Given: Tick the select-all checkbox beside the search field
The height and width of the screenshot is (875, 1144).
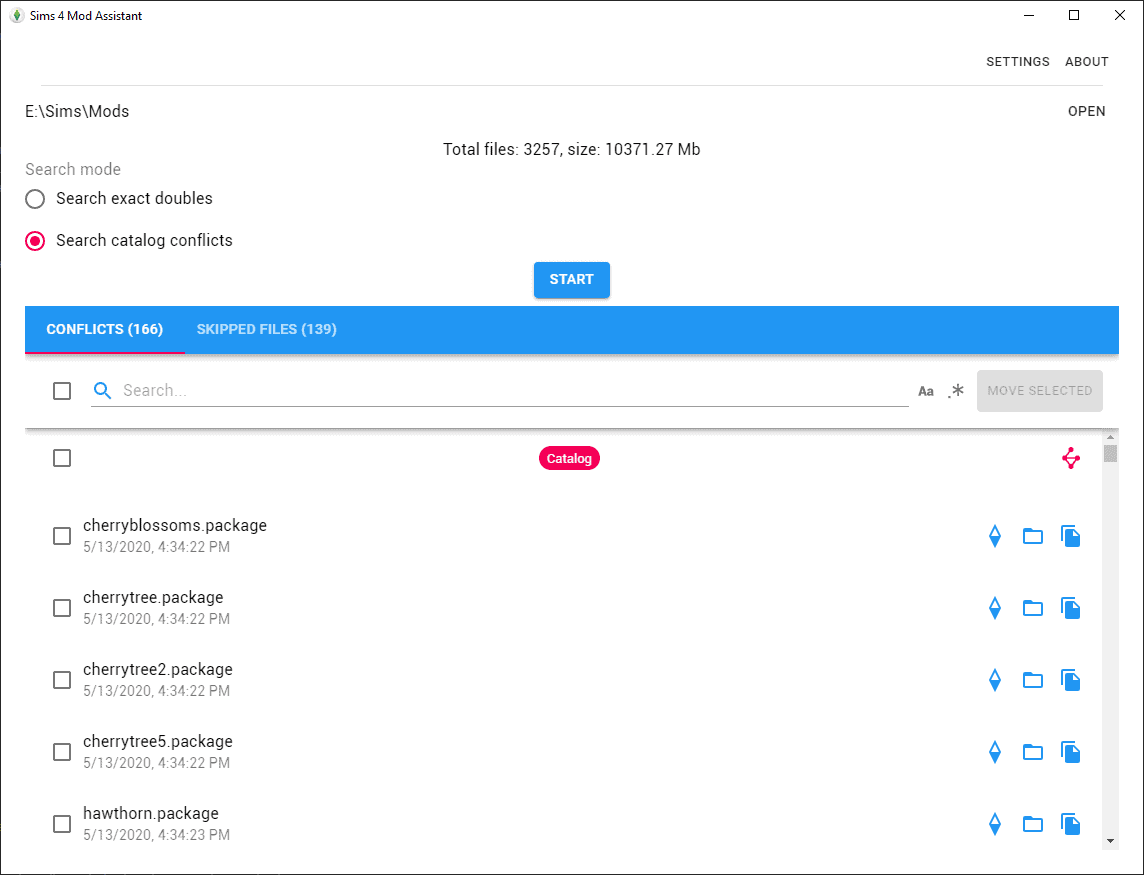Looking at the screenshot, I should click(x=62, y=391).
